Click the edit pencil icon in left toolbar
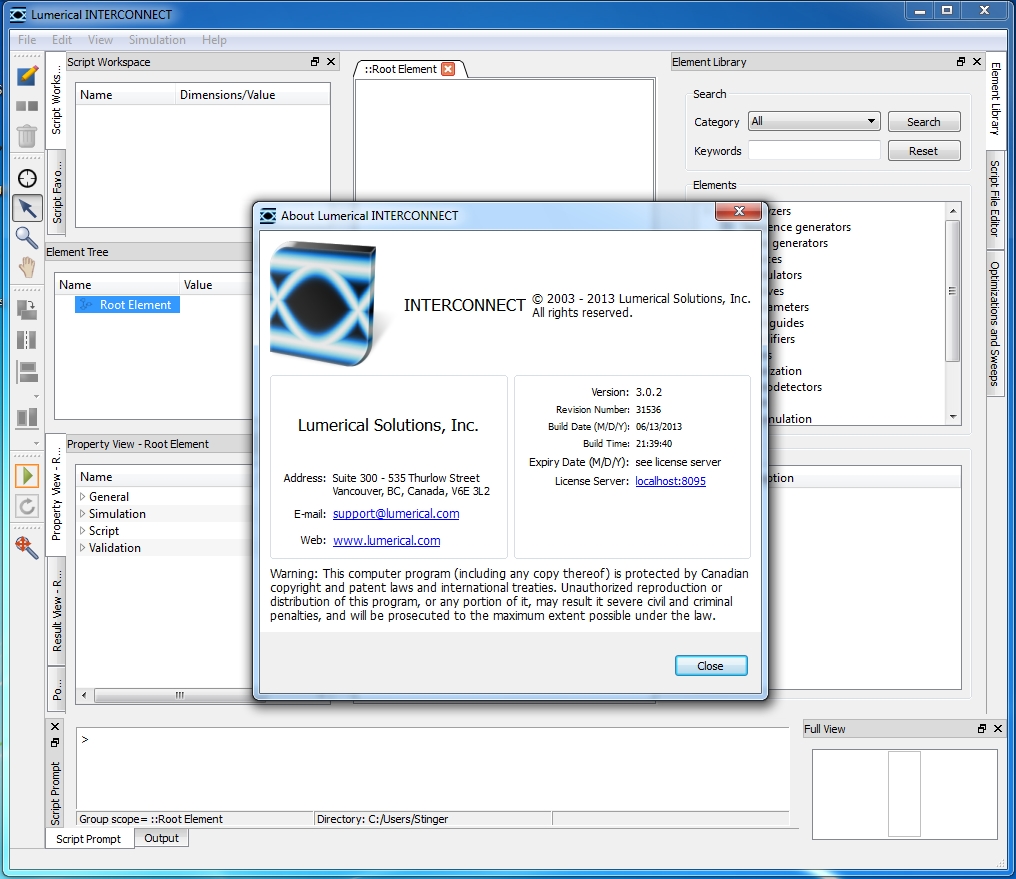 click(x=27, y=76)
